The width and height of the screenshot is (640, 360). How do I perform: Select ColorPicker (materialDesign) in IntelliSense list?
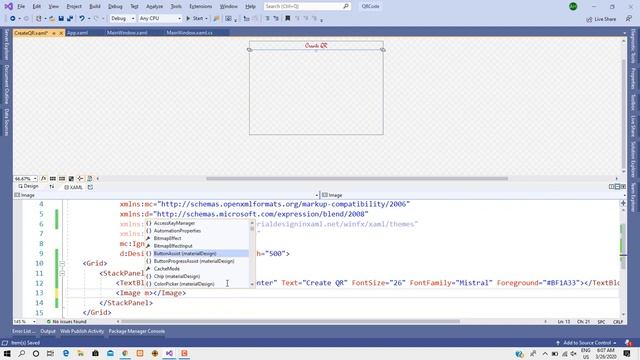(197, 284)
